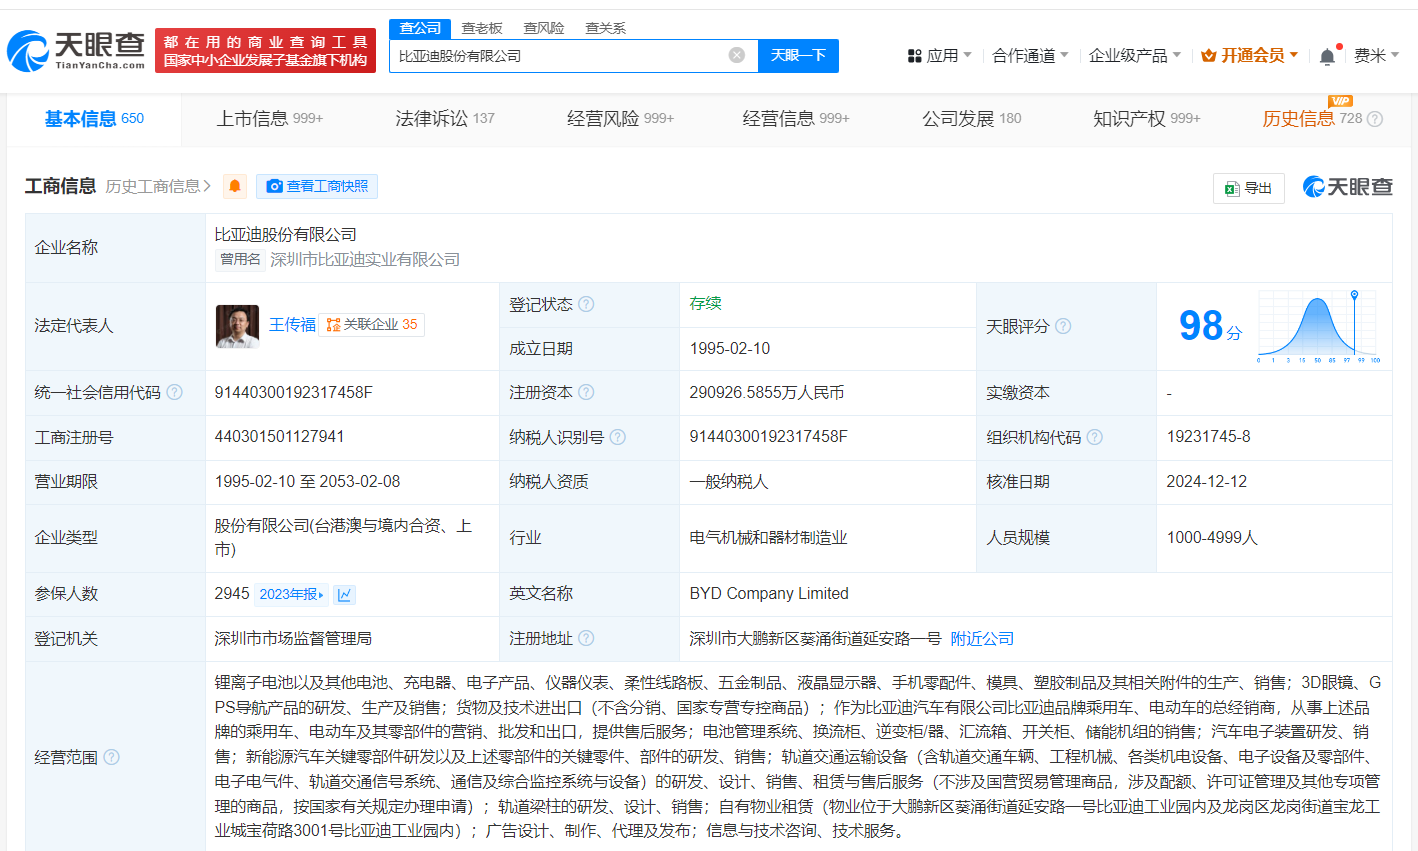The height and width of the screenshot is (851, 1418).
Task: Click the 导出 export icon
Action: 1248,188
